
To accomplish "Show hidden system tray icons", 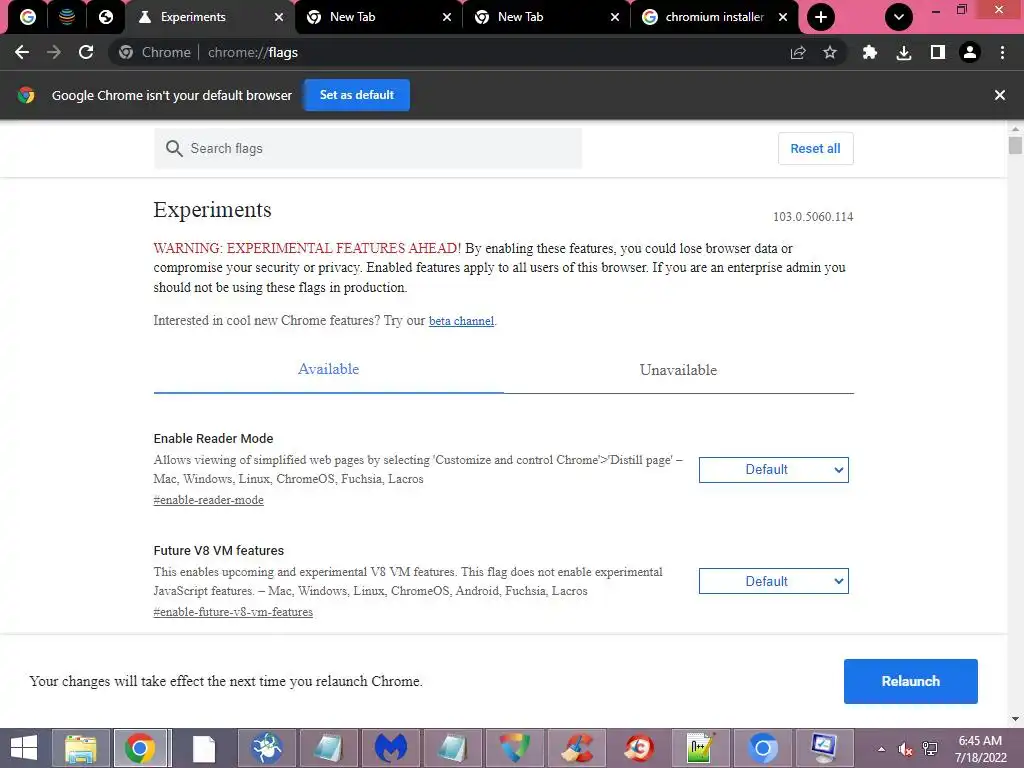I will 881,749.
